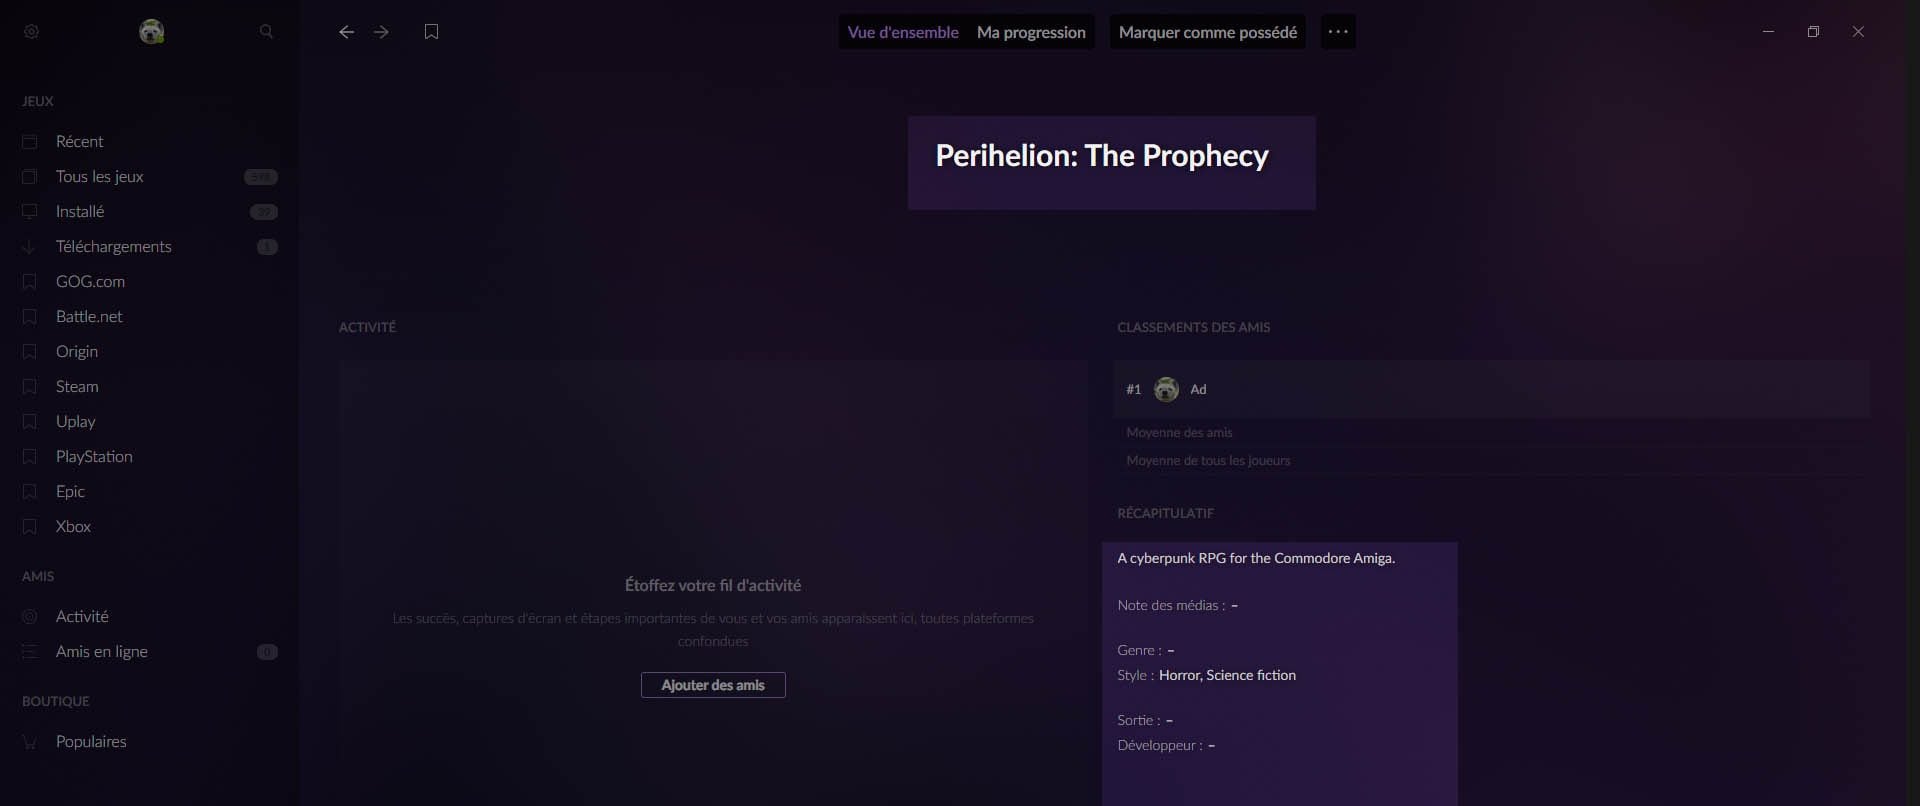The image size is (1920, 806).
Task: Open the search magnifier icon
Action: 266,32
